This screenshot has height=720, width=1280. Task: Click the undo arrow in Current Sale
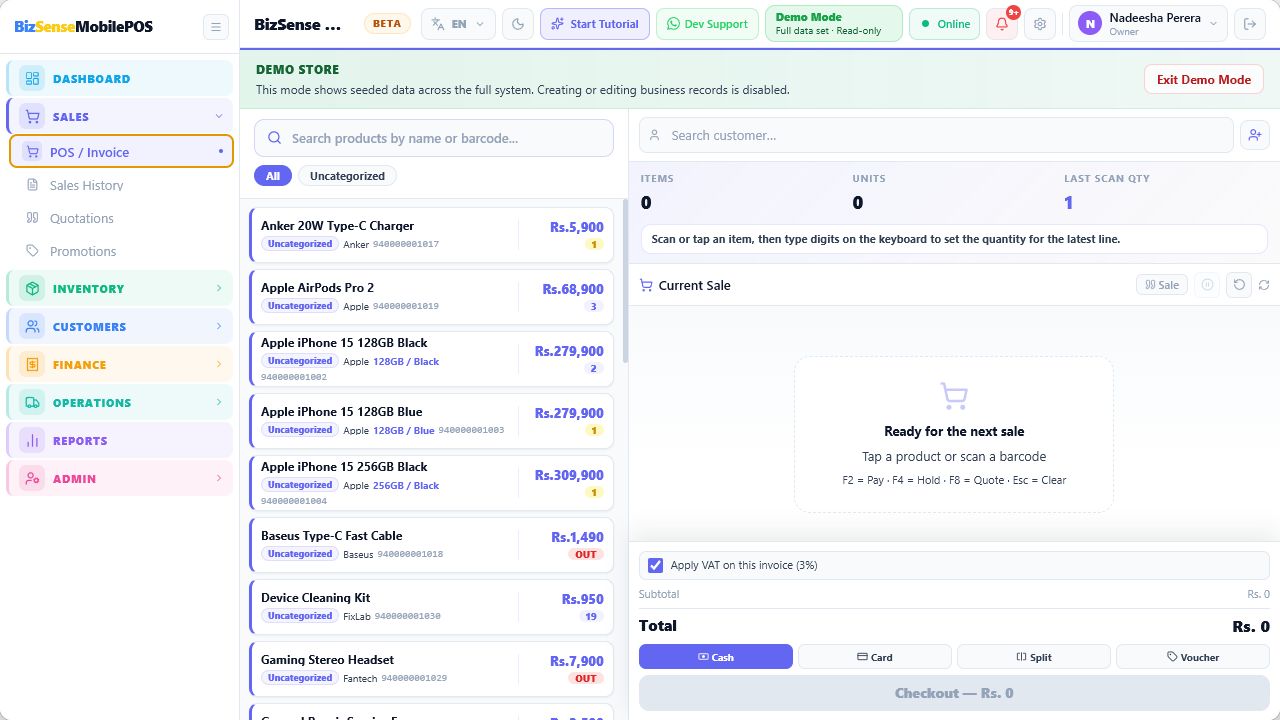click(x=1239, y=285)
